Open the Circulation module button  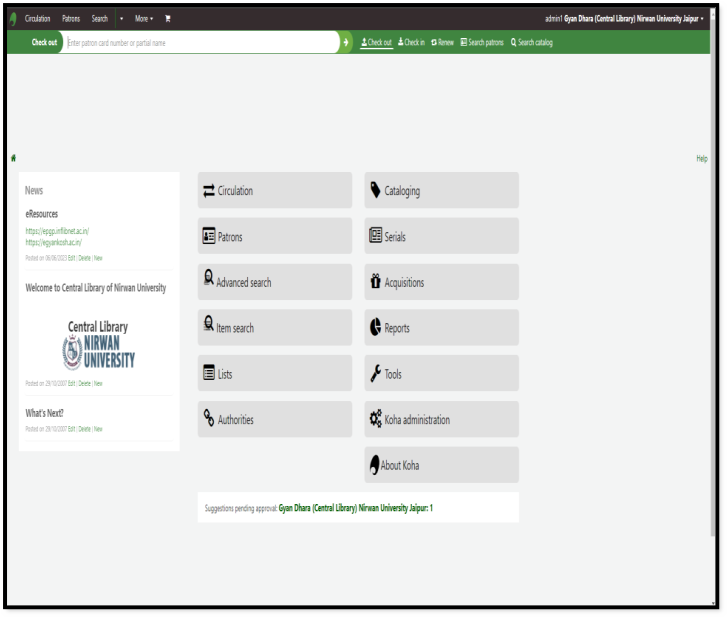275,191
